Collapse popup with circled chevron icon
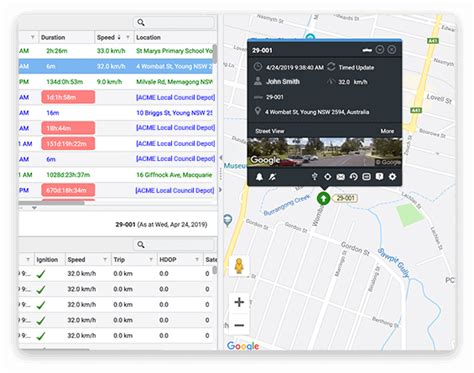 (380, 50)
